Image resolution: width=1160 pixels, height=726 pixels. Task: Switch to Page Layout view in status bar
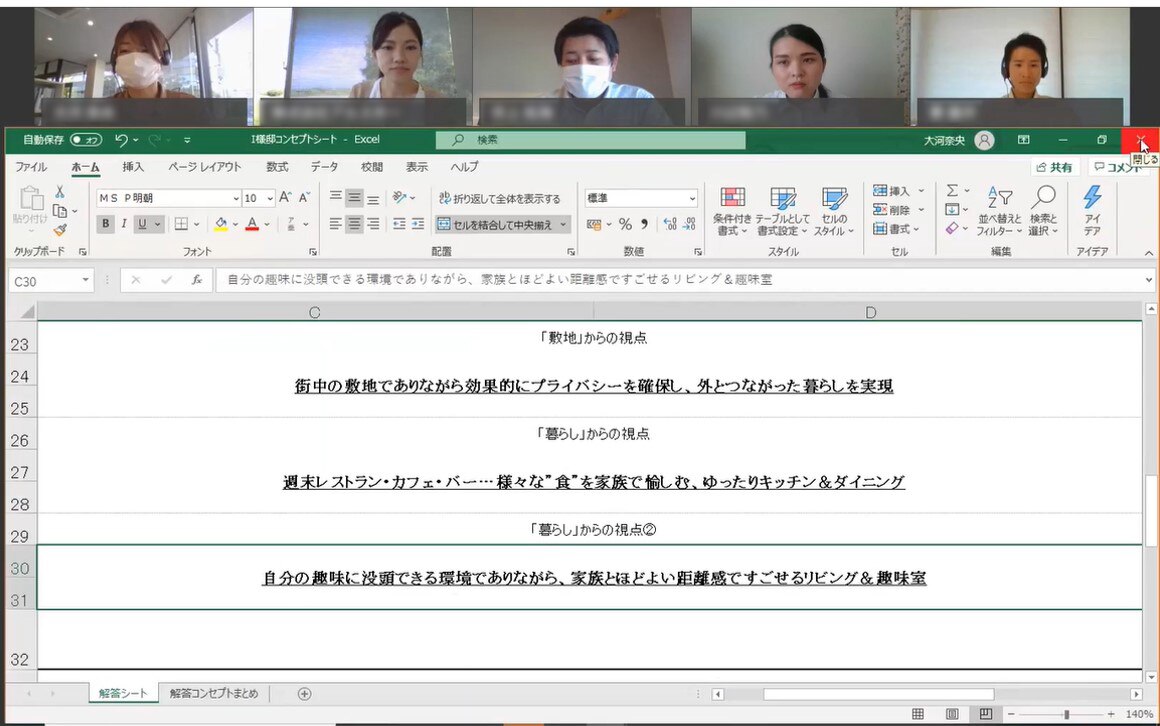pos(952,714)
